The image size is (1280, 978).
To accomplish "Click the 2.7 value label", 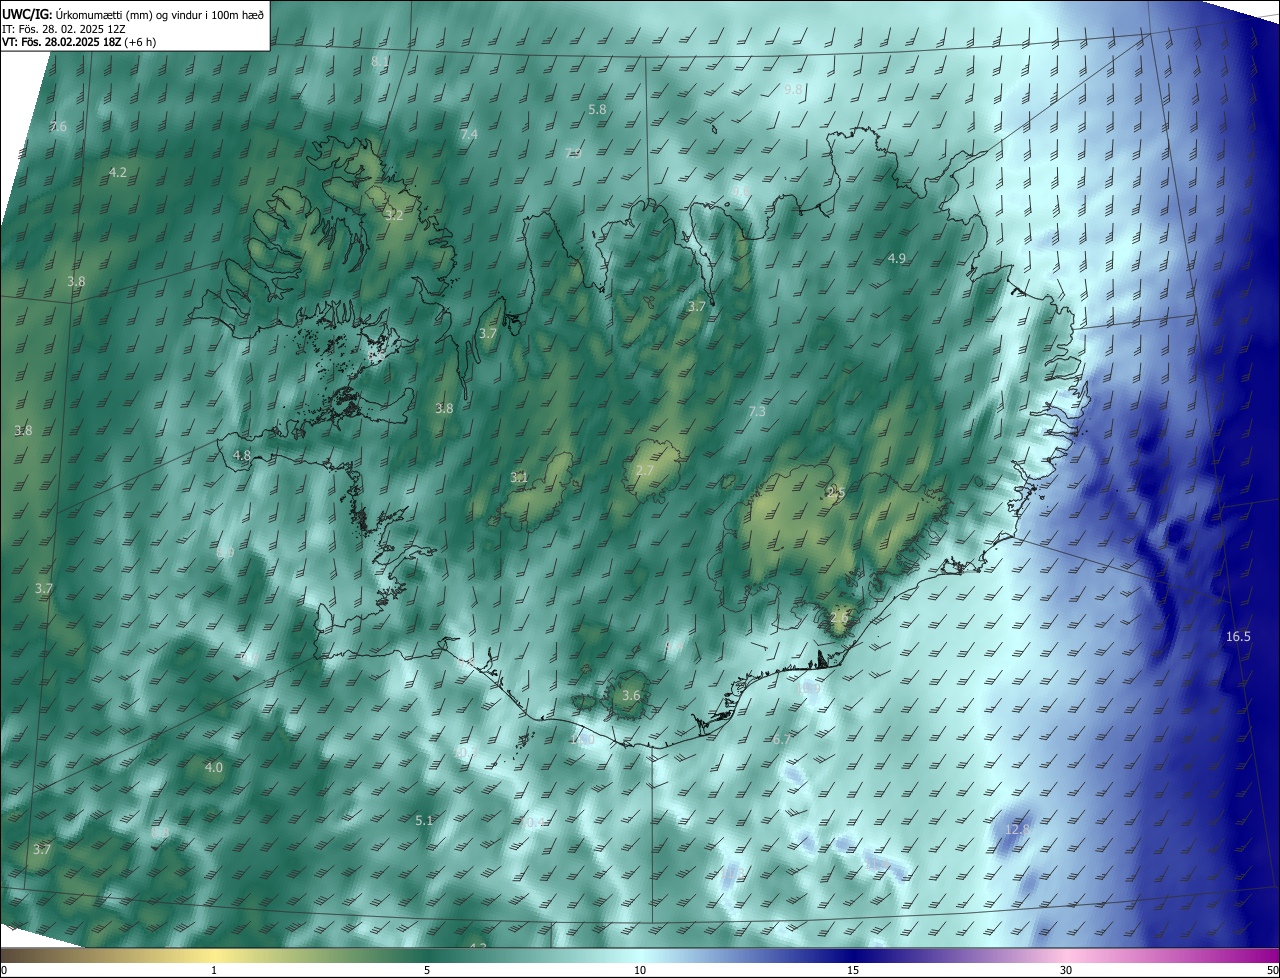I will (645, 470).
